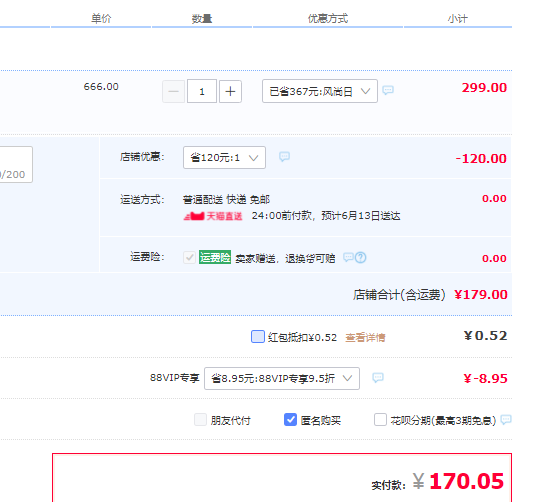
Task: Click comment icon next to store coupon
Action: tap(284, 156)
